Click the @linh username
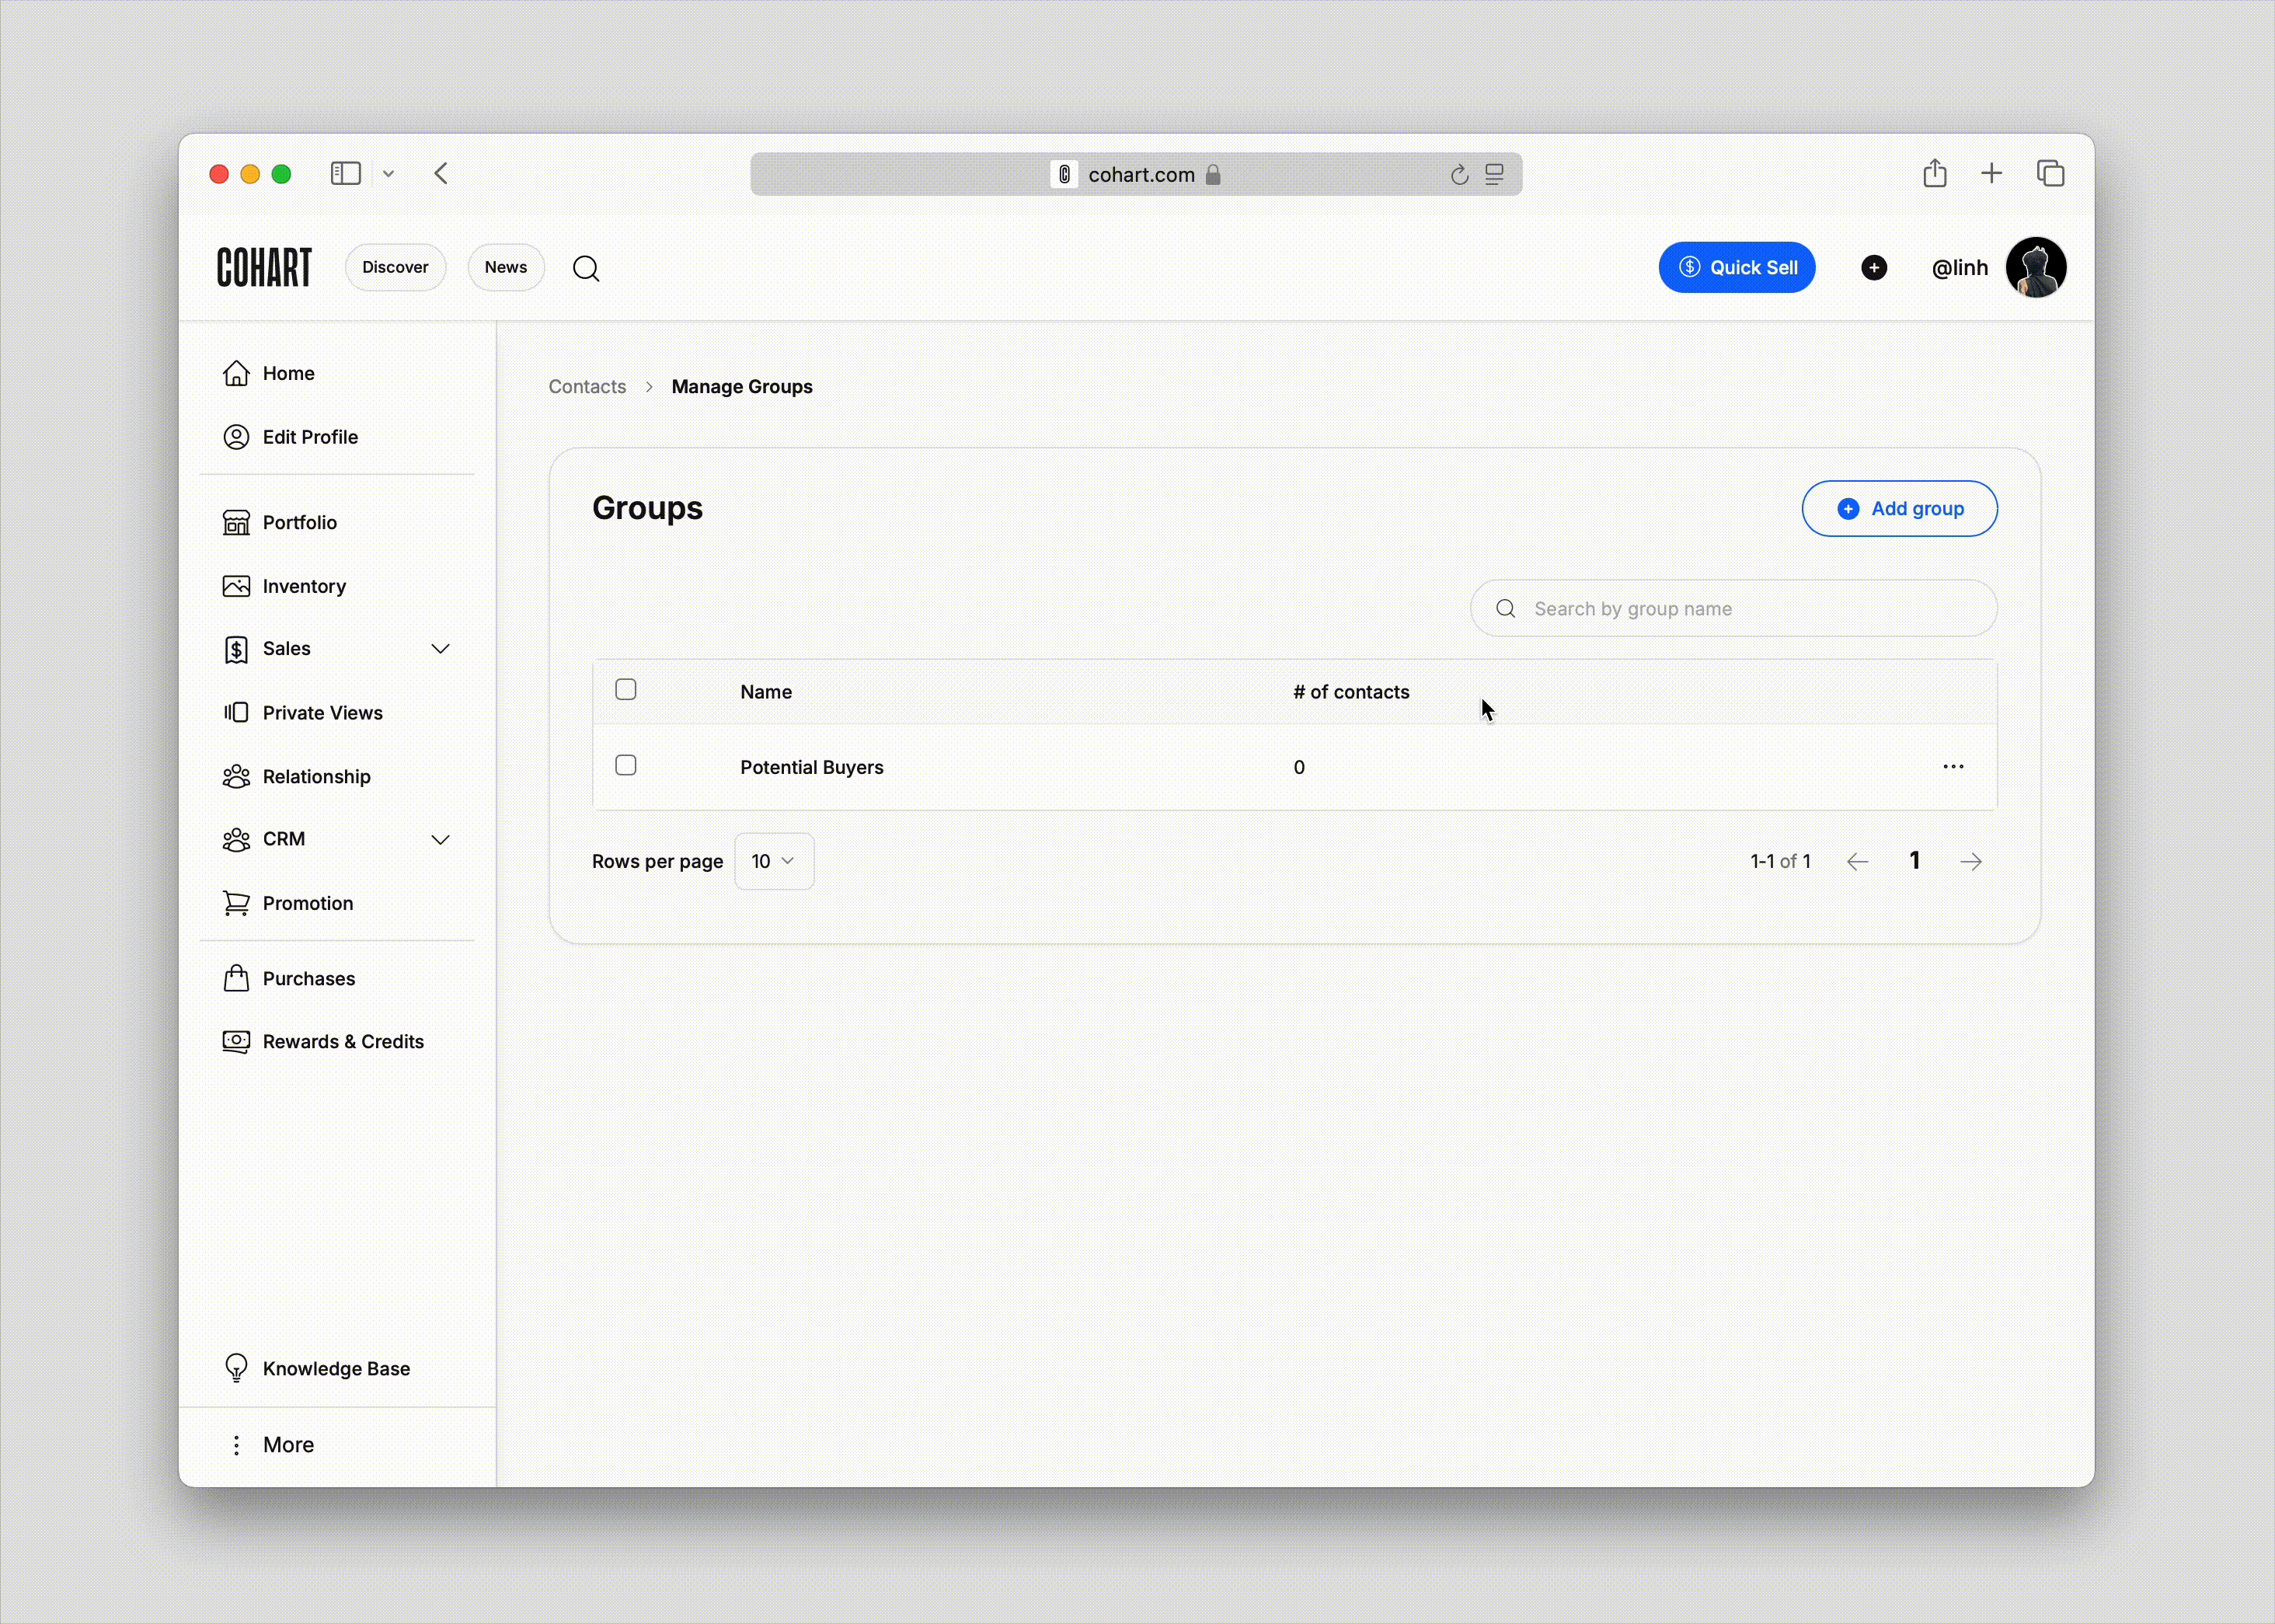 point(1960,268)
